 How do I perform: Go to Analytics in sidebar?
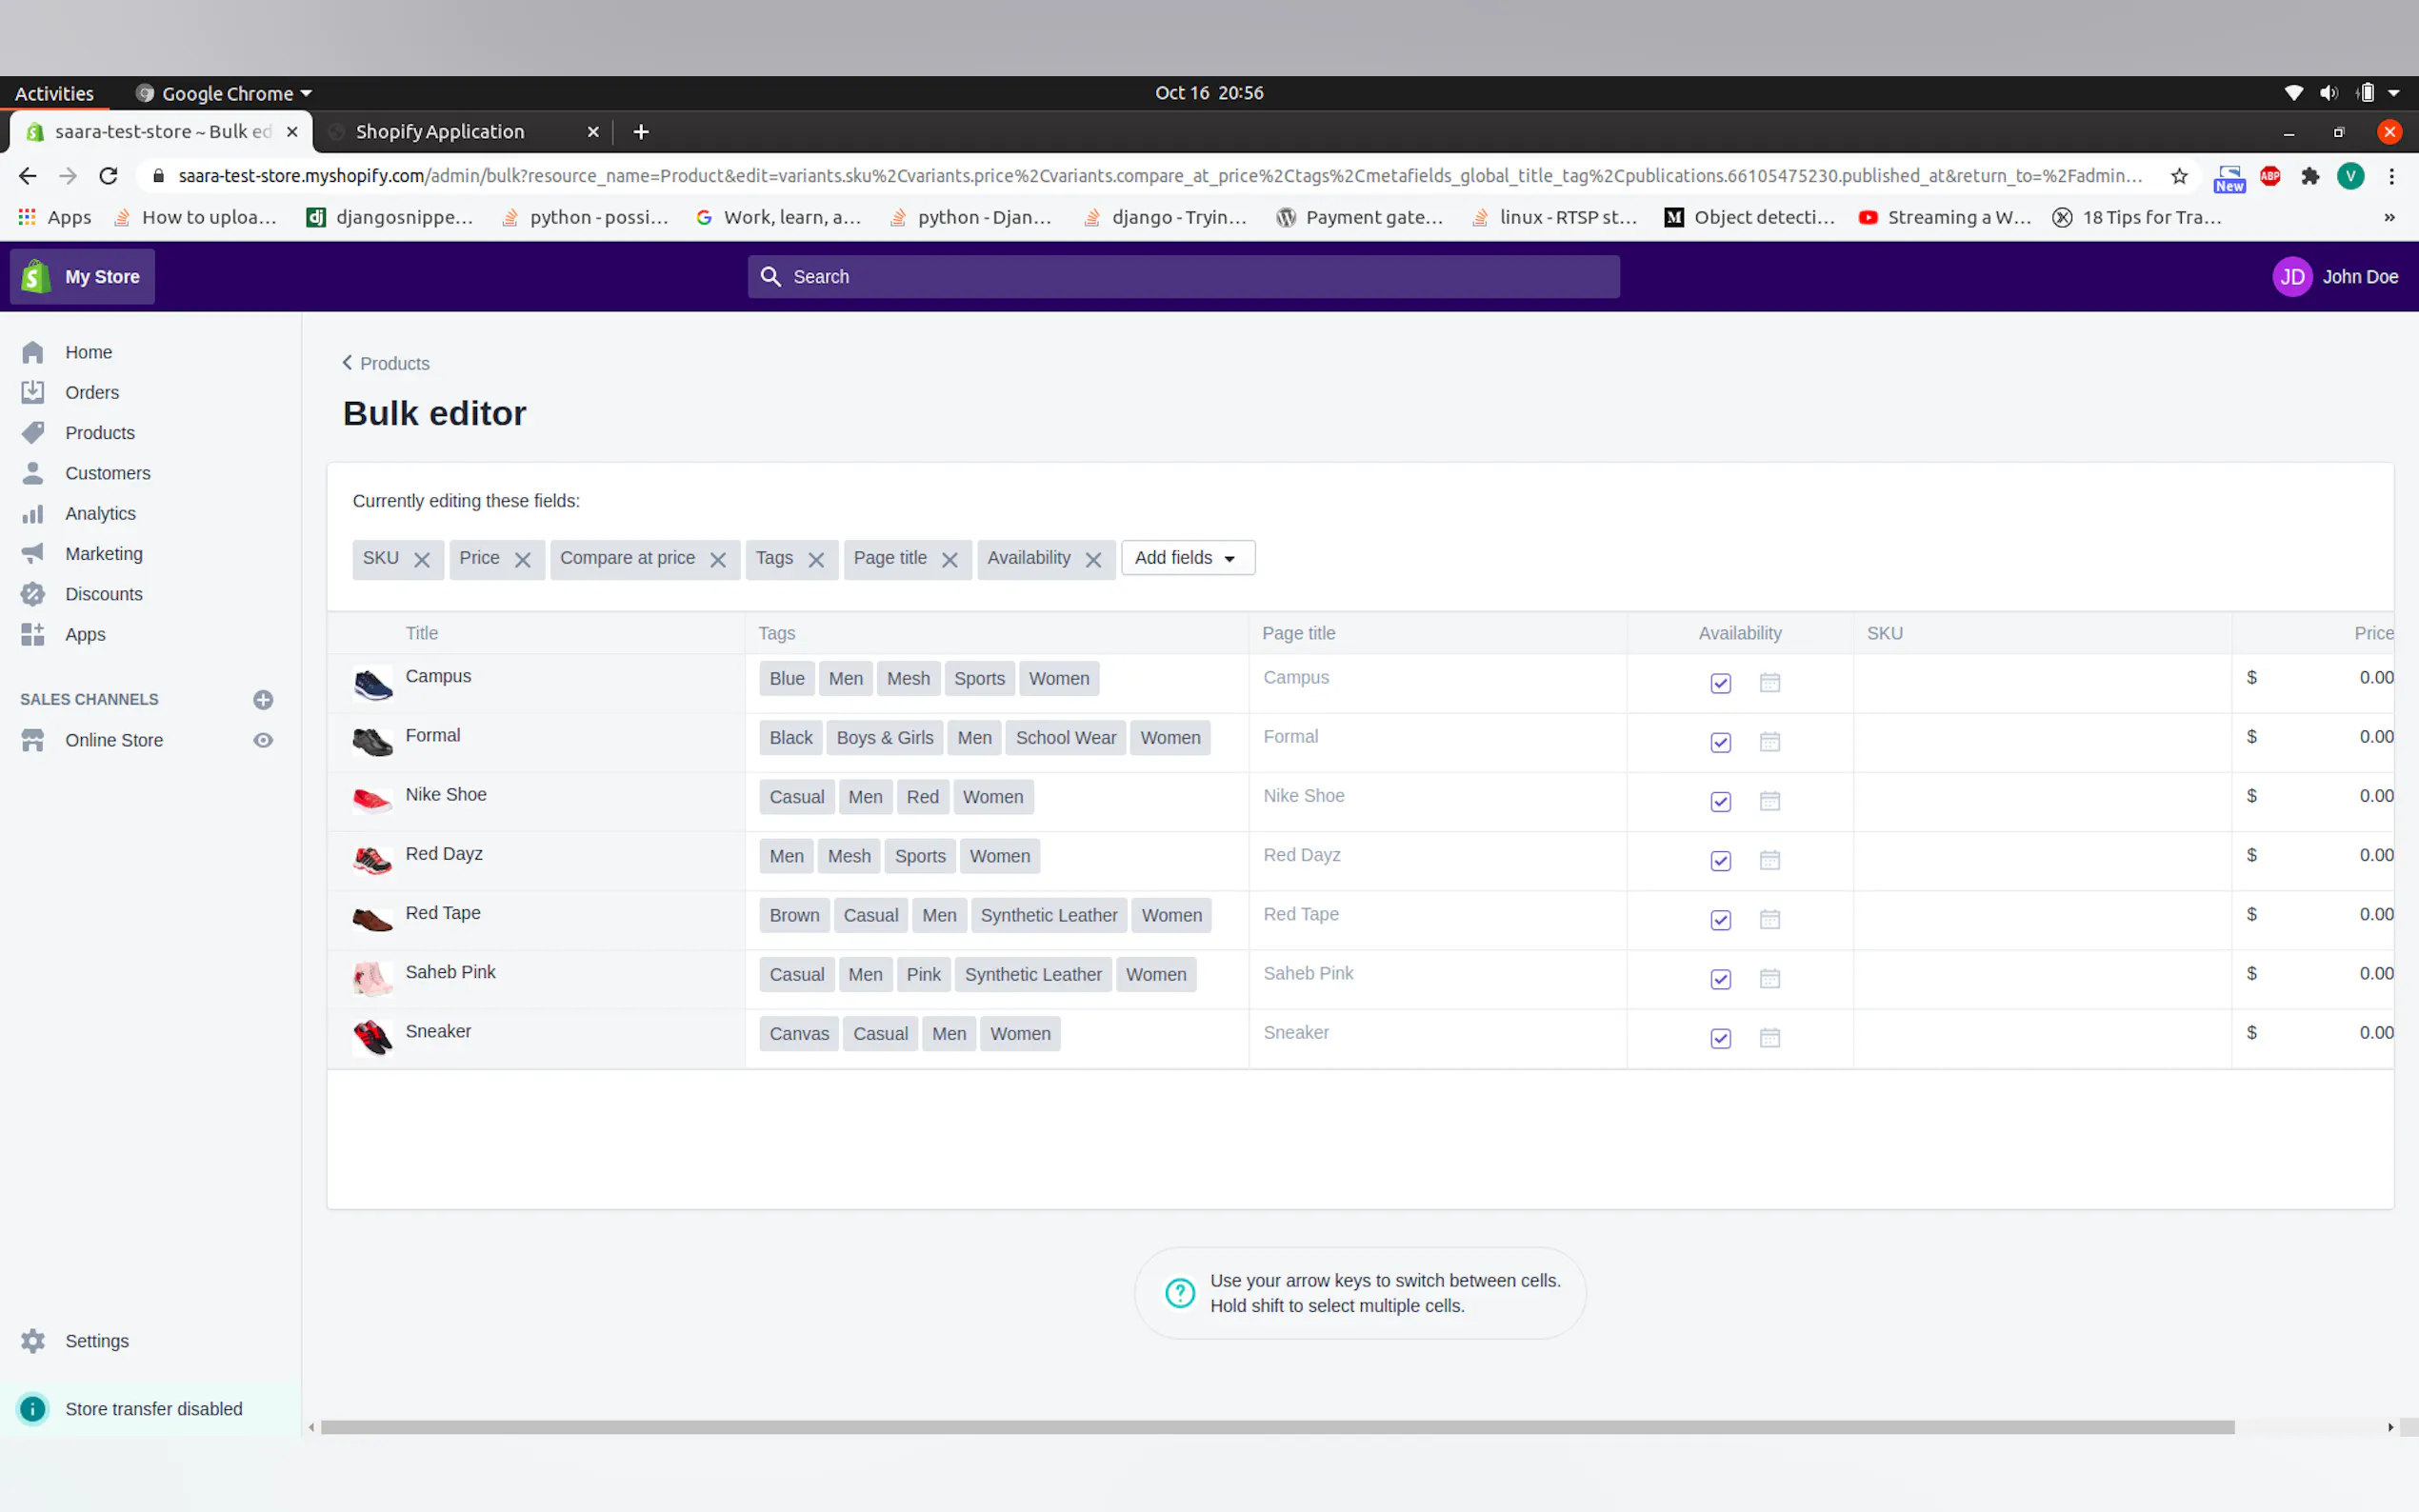coord(100,513)
